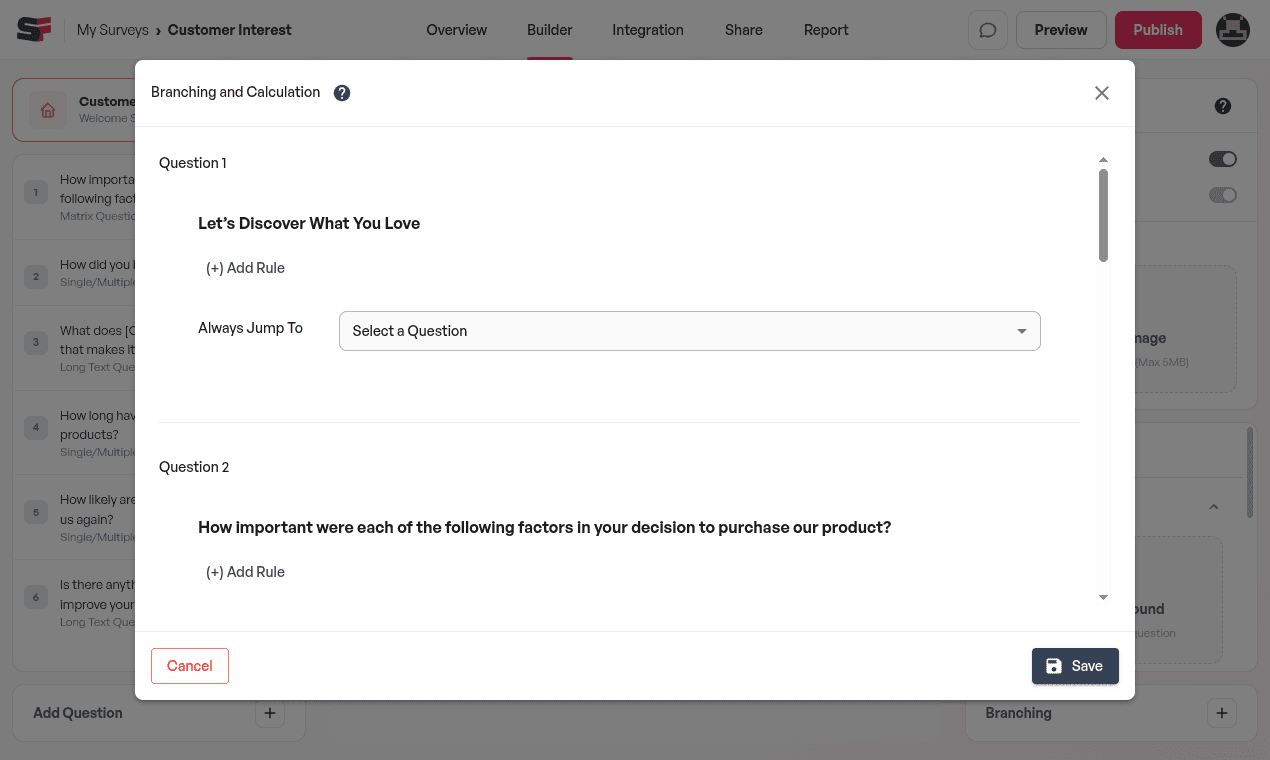Select question number 1 badge in list
The height and width of the screenshot is (760, 1270).
pos(36,192)
